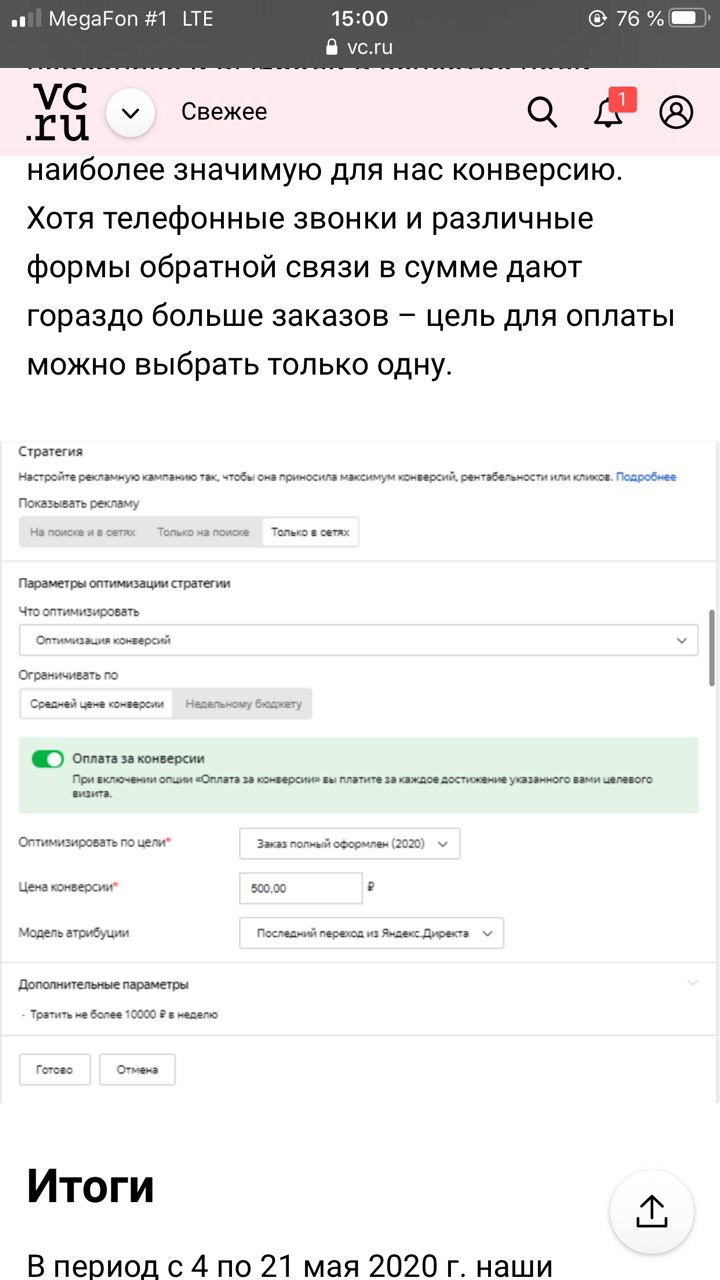Open the vc.ru logo home page

point(58,112)
